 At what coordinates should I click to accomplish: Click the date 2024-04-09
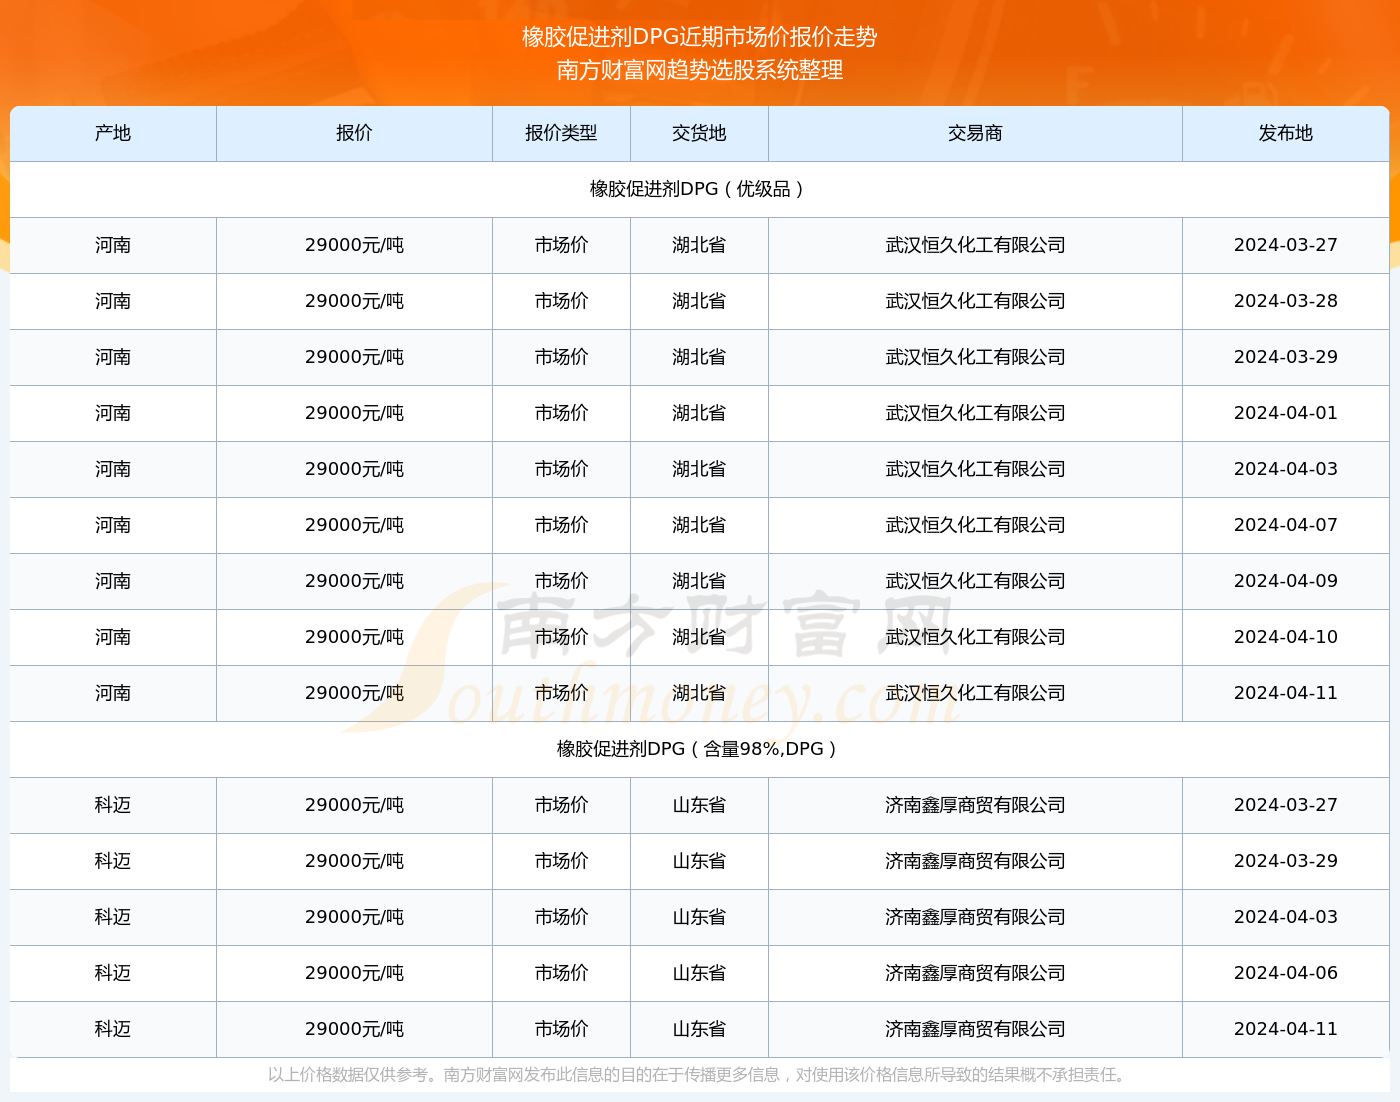(1285, 581)
